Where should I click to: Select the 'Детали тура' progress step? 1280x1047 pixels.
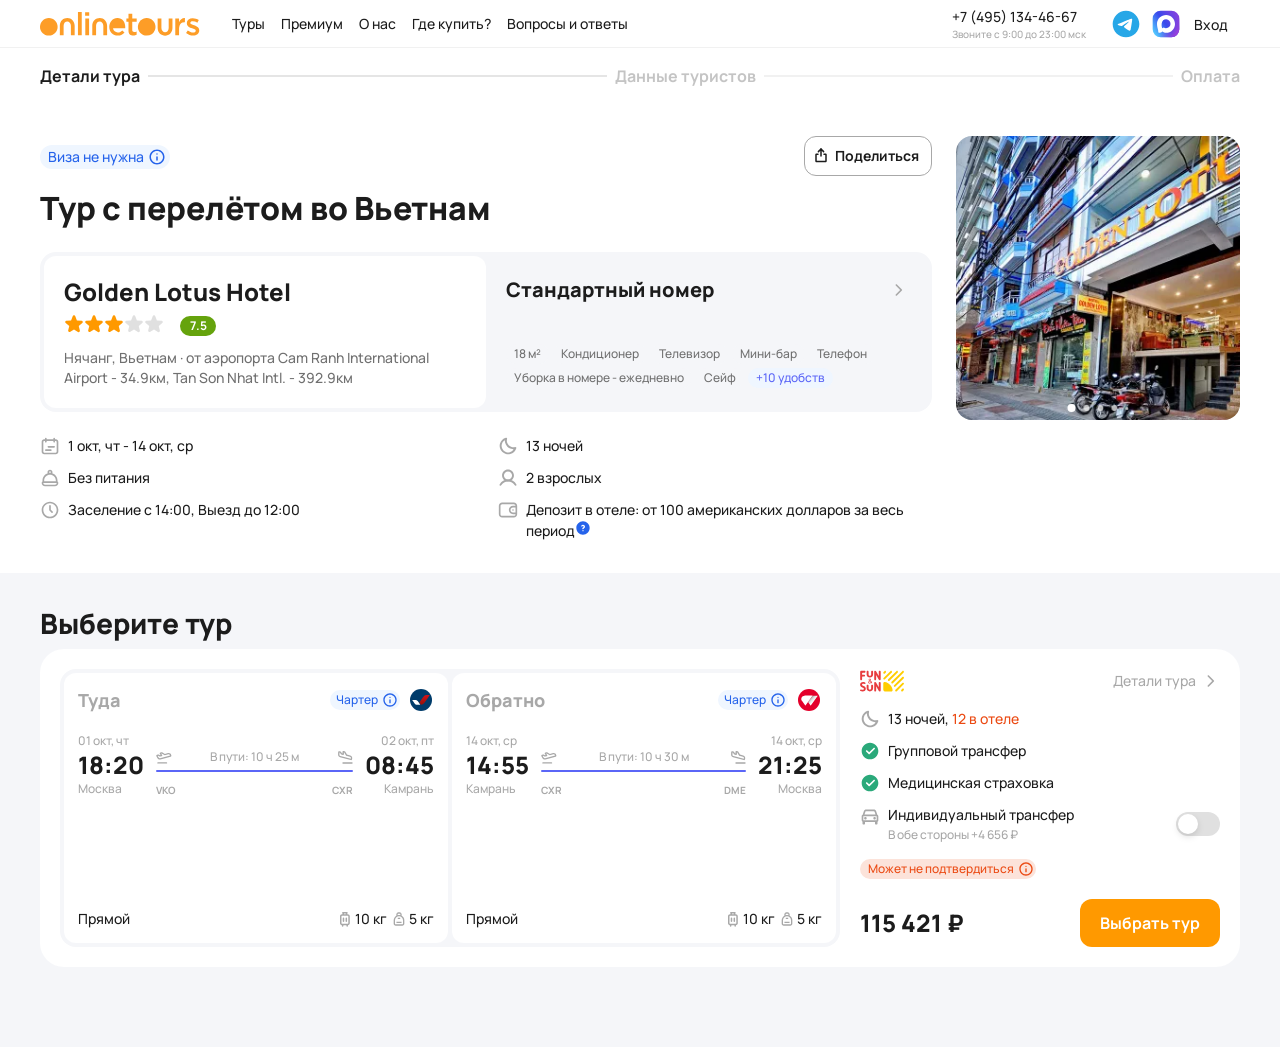(x=90, y=76)
